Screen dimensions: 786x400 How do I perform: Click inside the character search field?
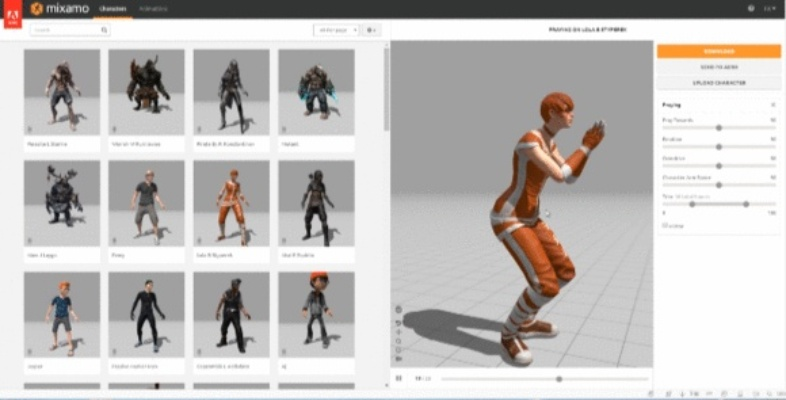66,30
